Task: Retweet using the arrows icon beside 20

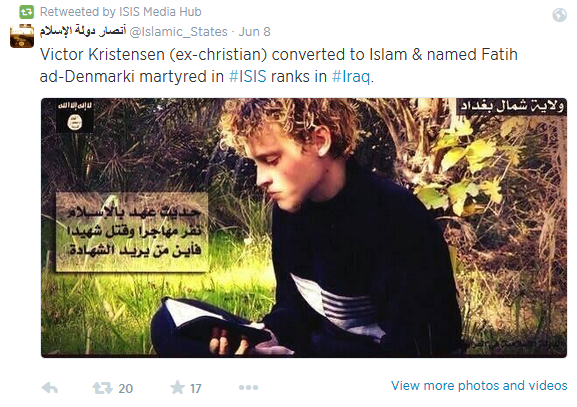Action: (102, 388)
